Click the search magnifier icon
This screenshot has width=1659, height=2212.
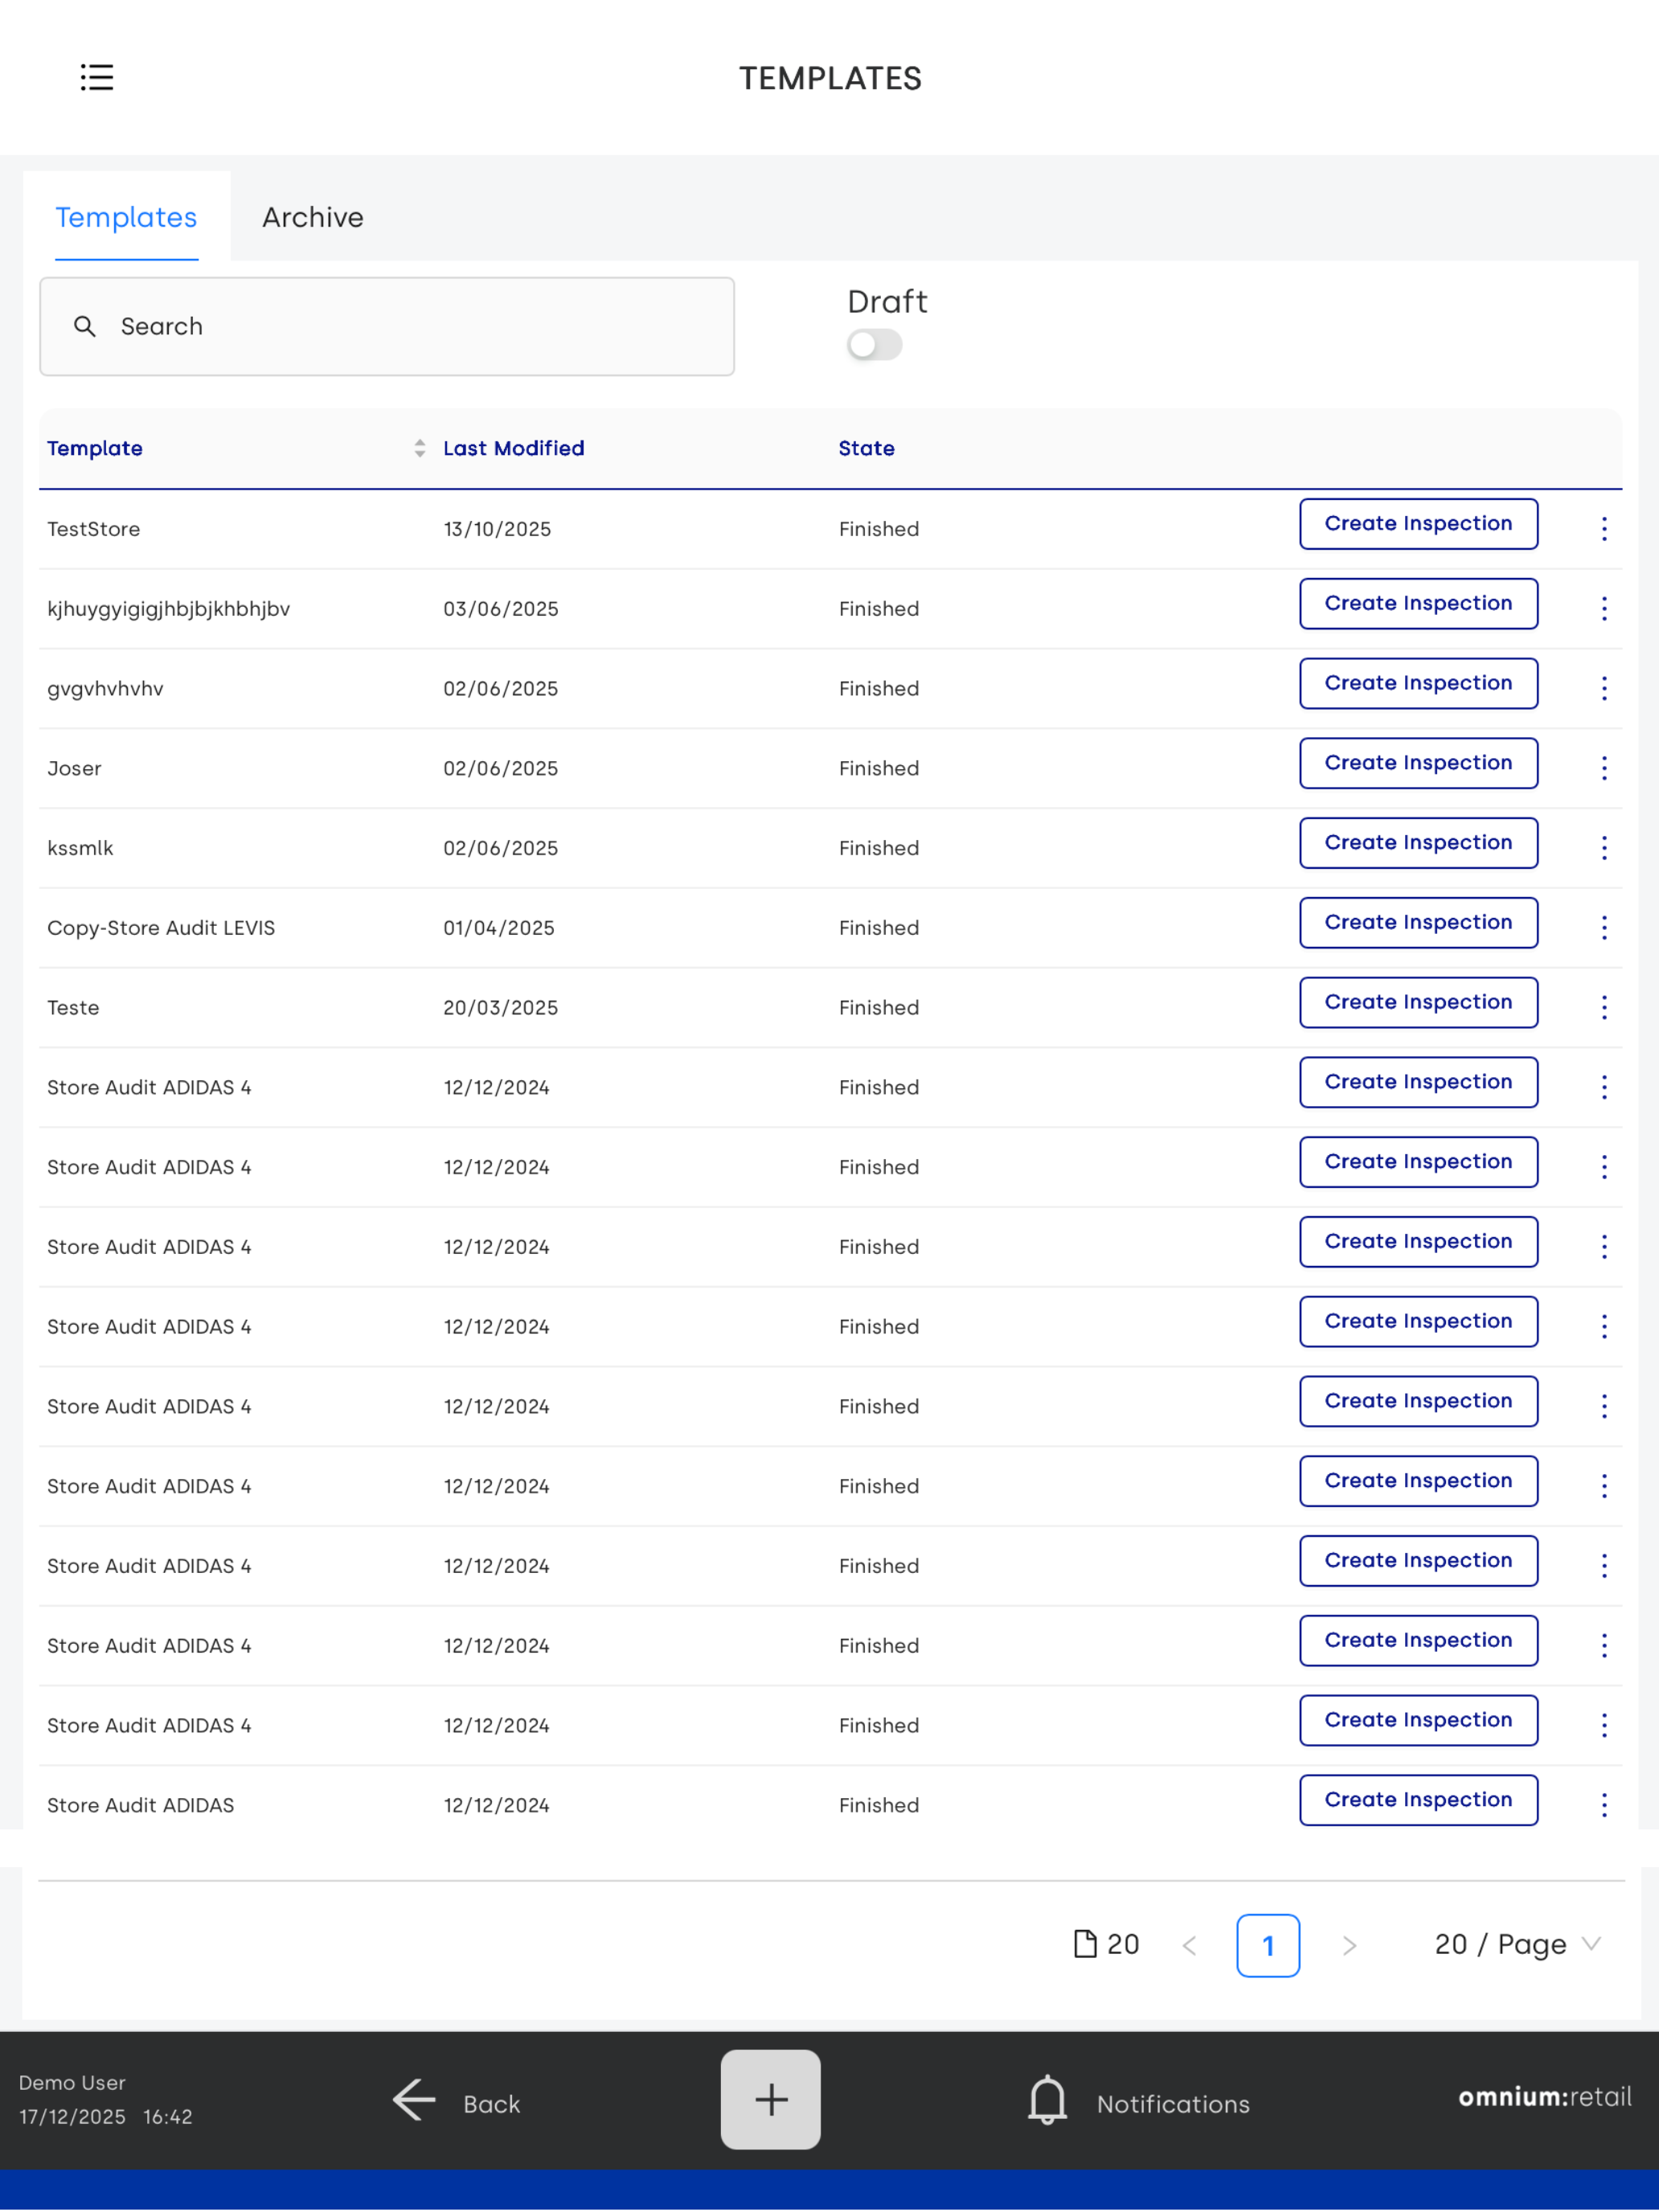[x=85, y=326]
